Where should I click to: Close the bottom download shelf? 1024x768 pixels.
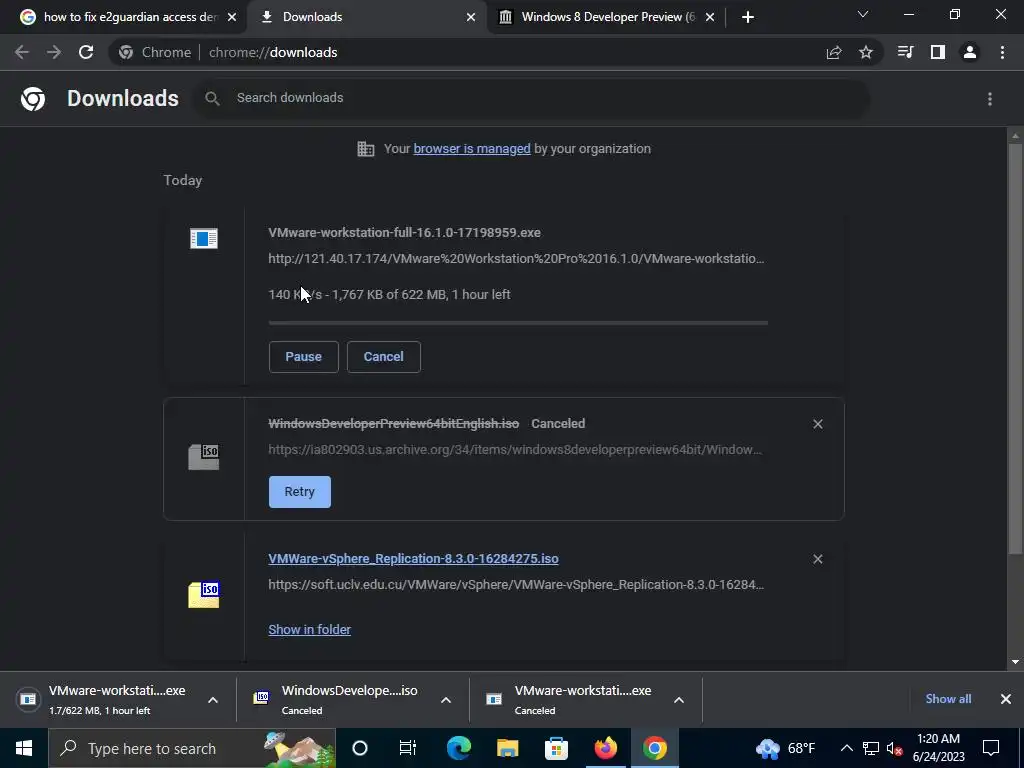click(1006, 699)
